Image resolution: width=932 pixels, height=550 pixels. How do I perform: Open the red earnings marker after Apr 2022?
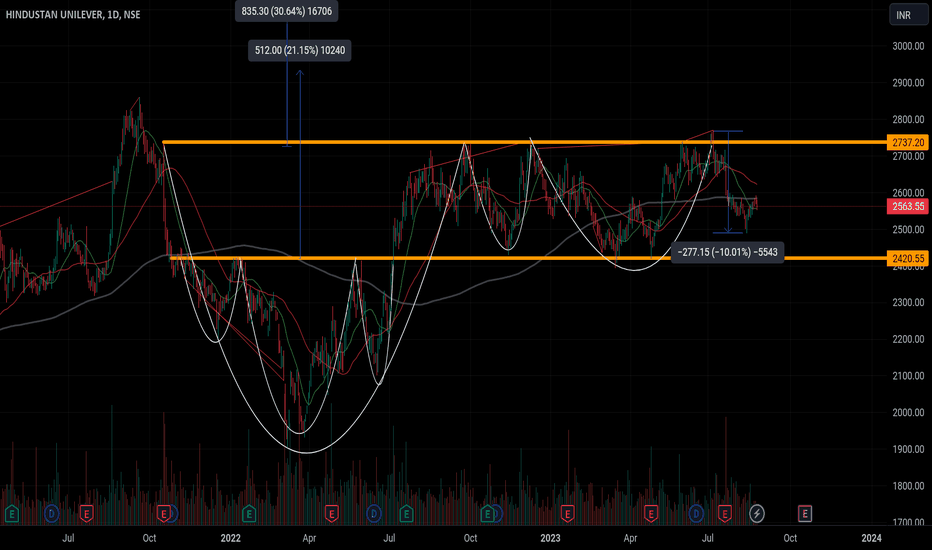pos(332,513)
